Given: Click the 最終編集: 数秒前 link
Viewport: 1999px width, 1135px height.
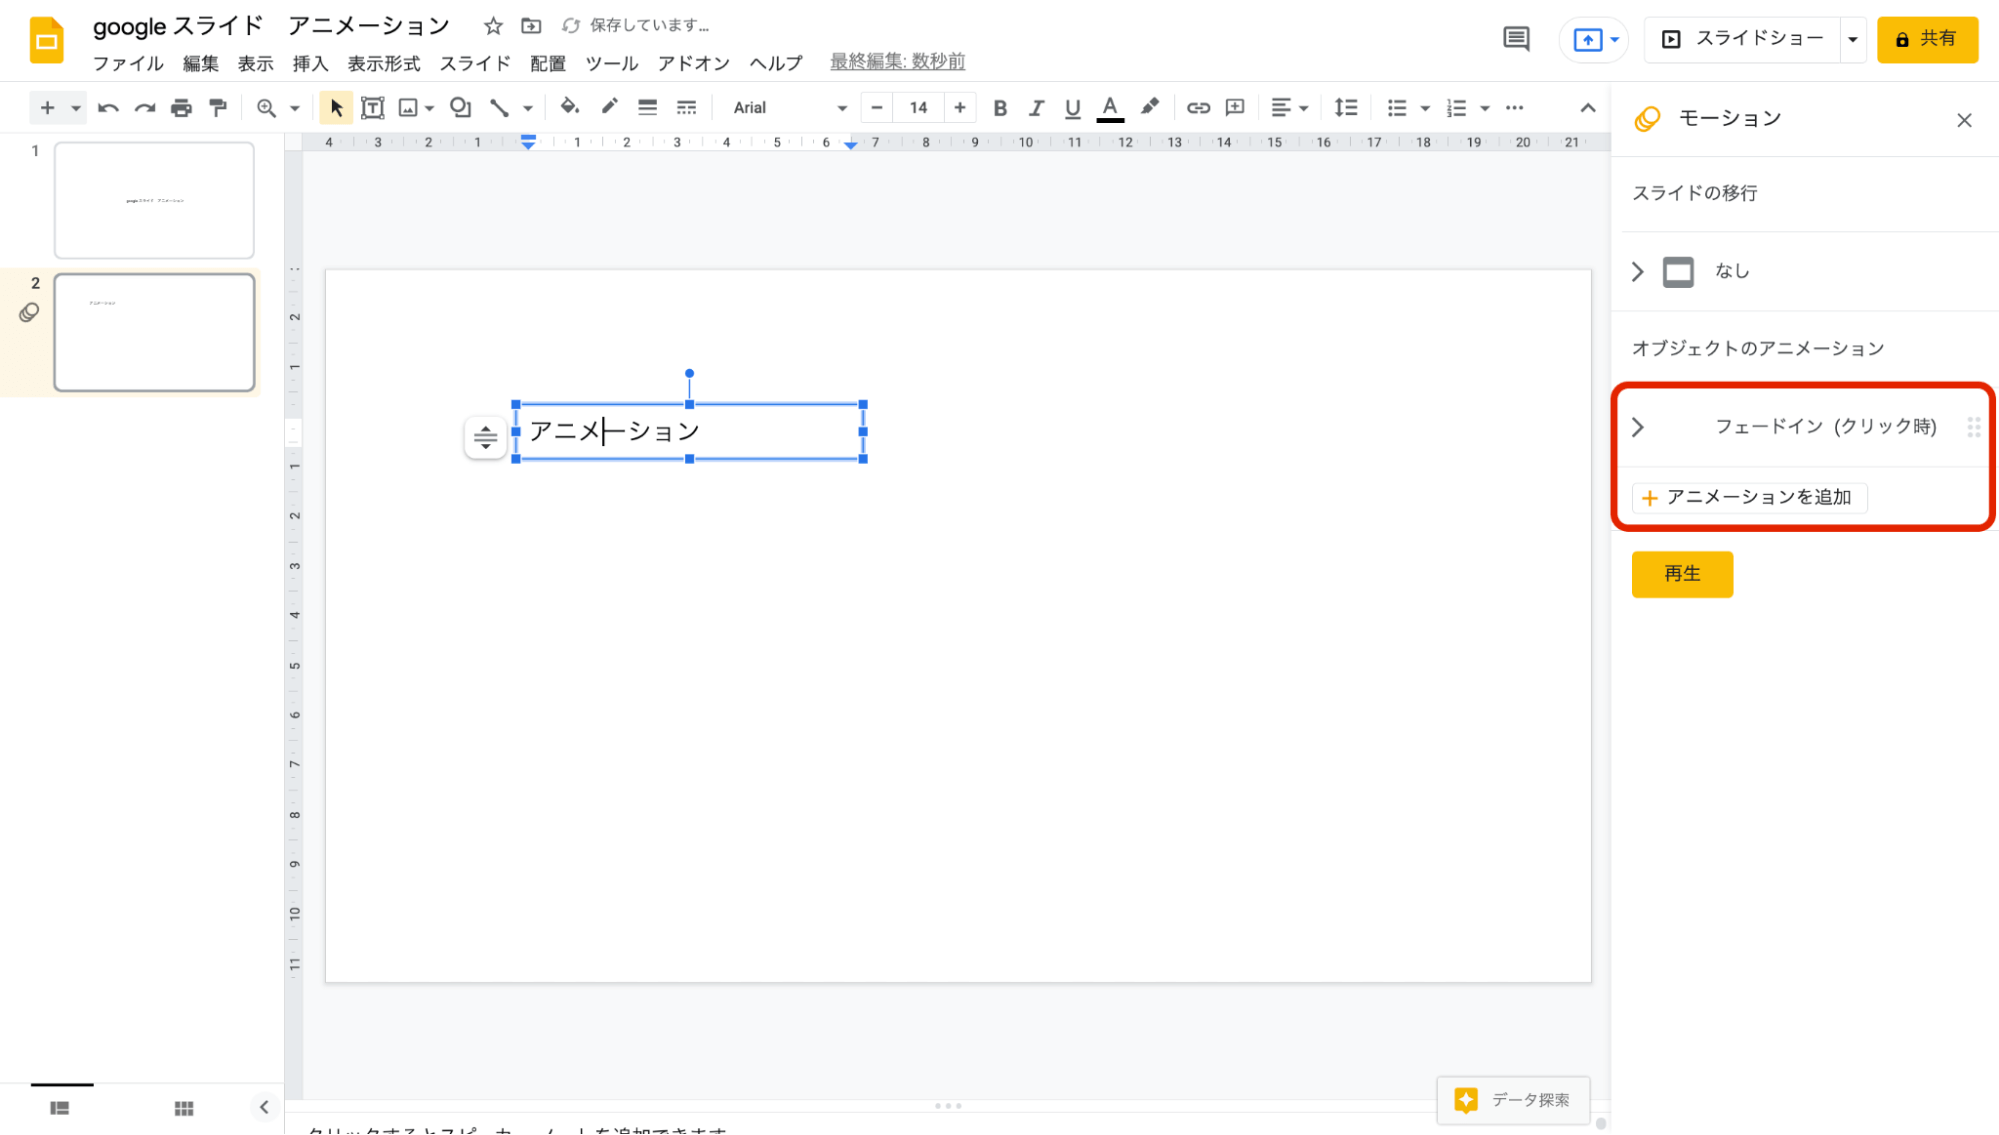Looking at the screenshot, I should [898, 62].
